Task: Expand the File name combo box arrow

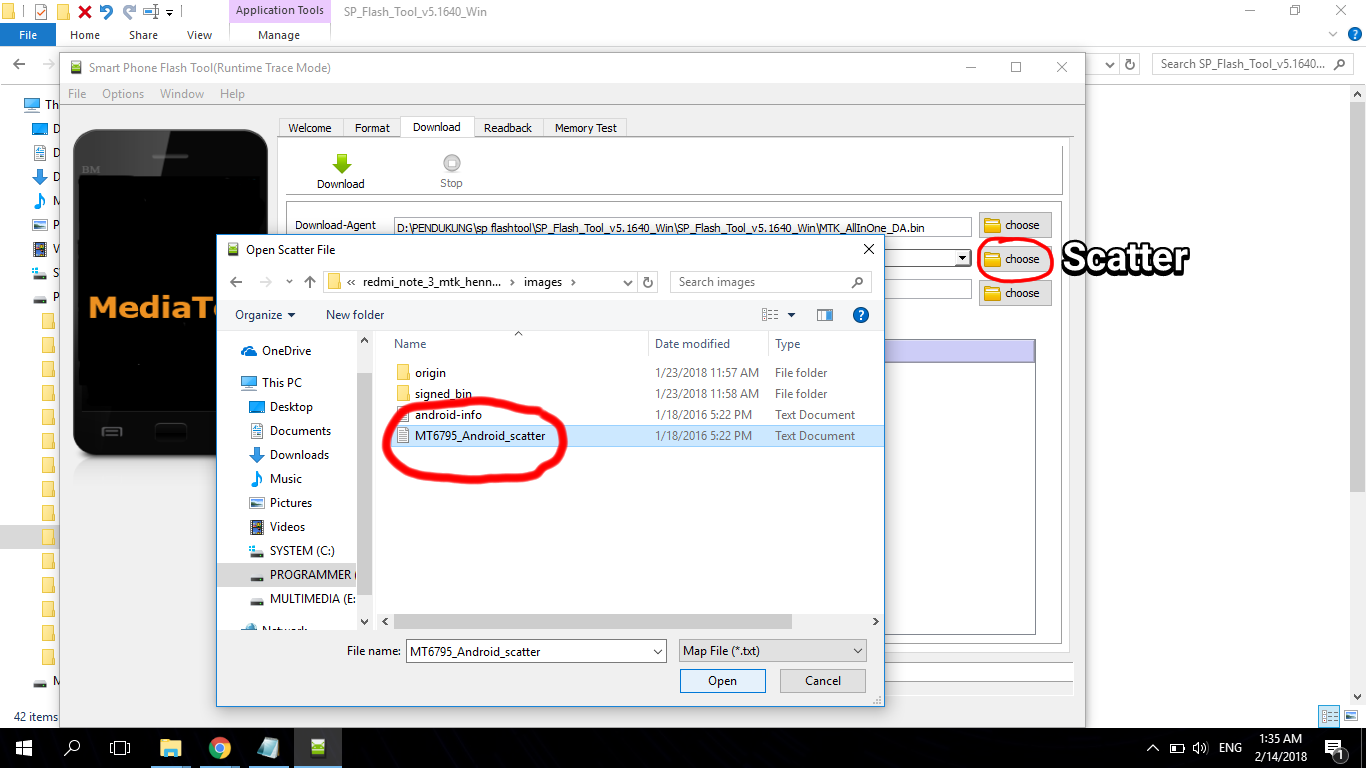Action: click(x=657, y=652)
